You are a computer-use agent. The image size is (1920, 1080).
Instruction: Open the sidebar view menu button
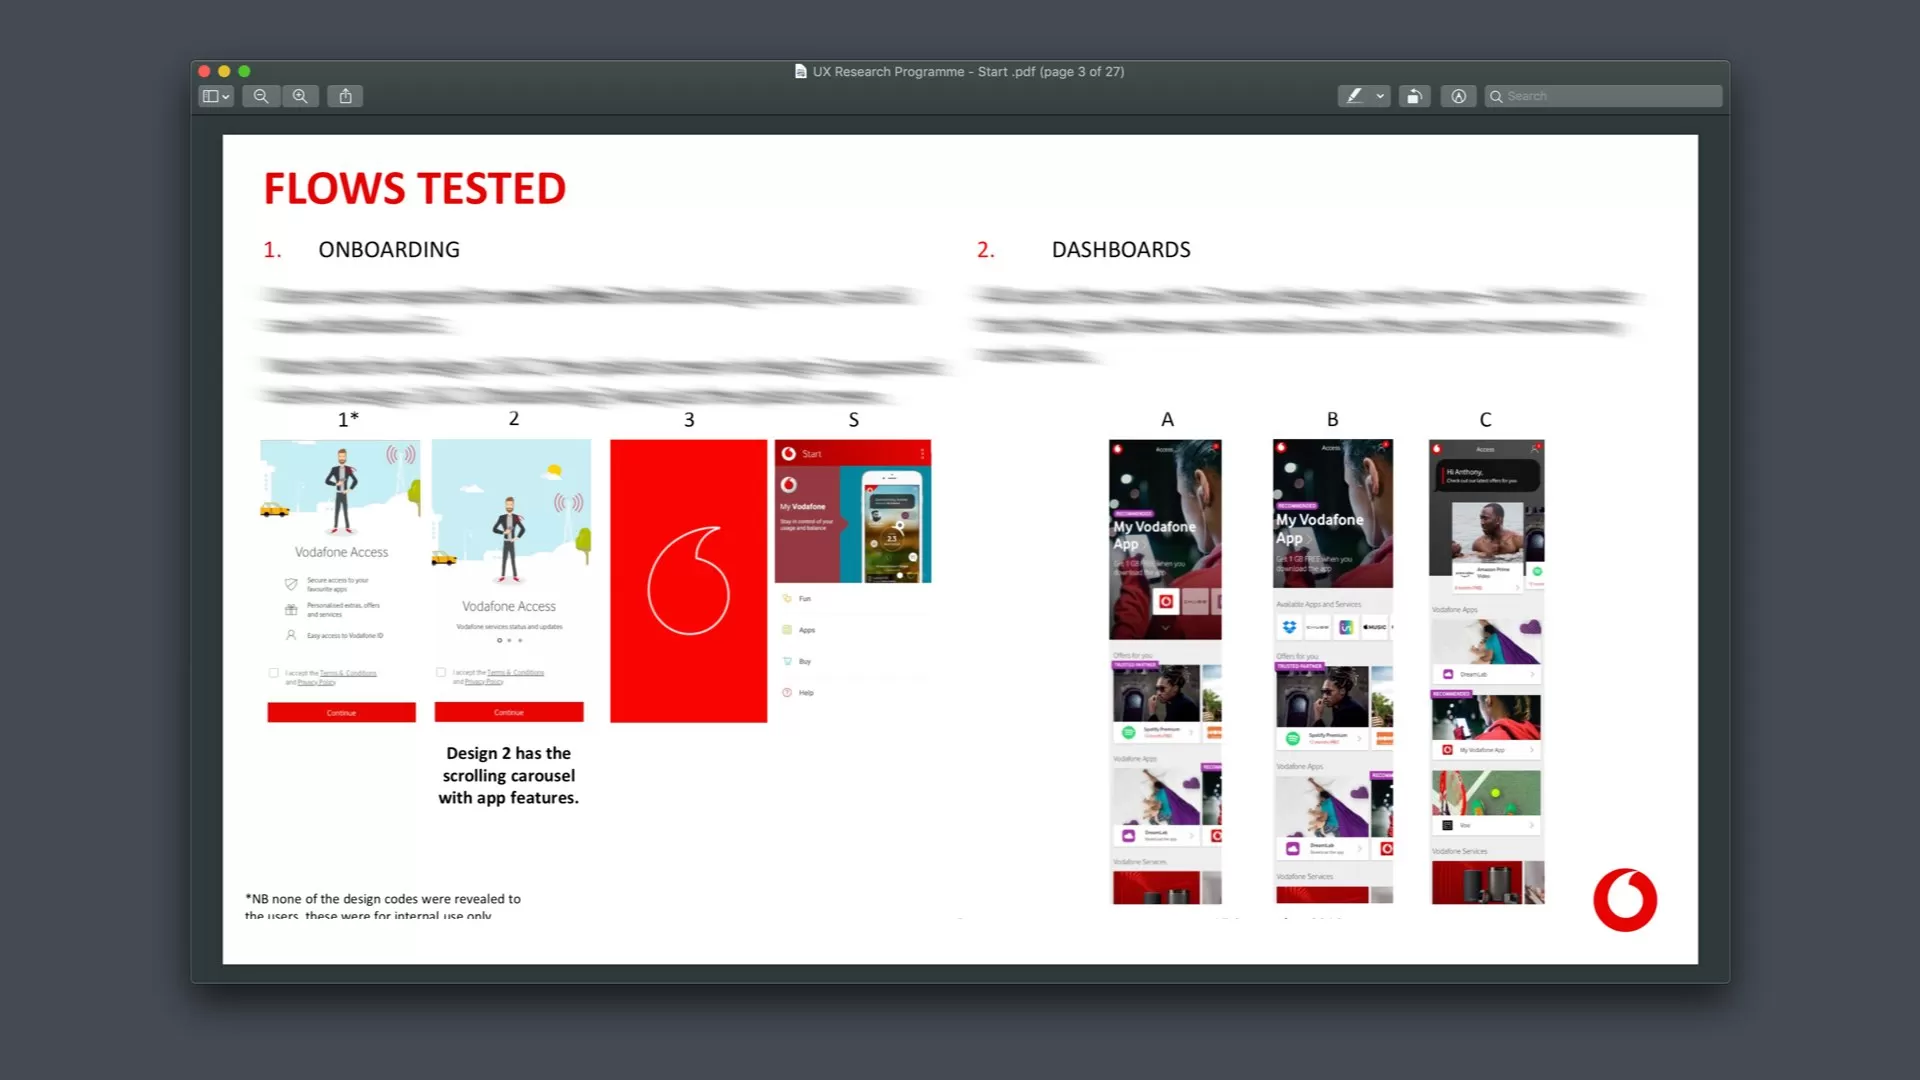pos(216,96)
